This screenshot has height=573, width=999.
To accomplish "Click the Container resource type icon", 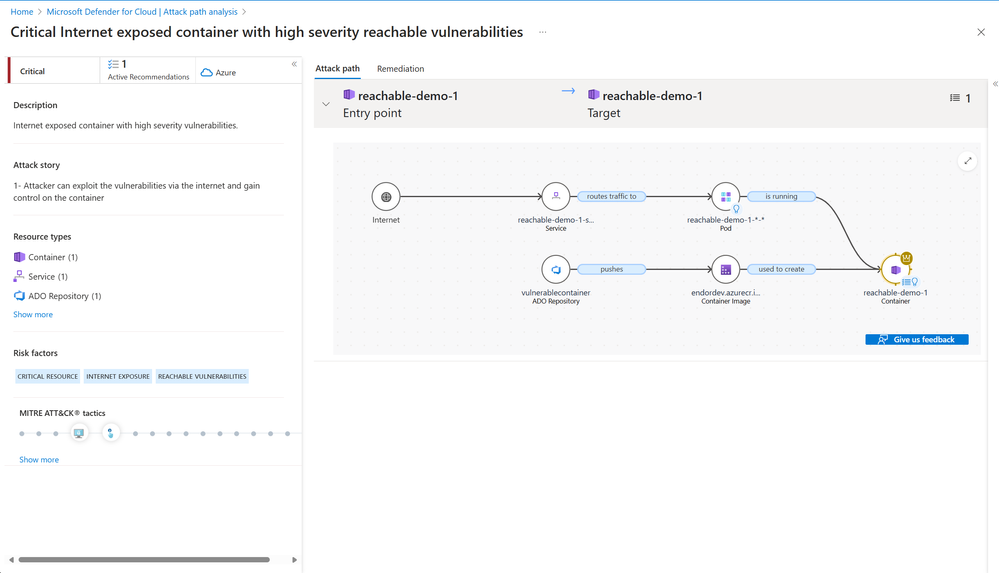I will click(19, 257).
